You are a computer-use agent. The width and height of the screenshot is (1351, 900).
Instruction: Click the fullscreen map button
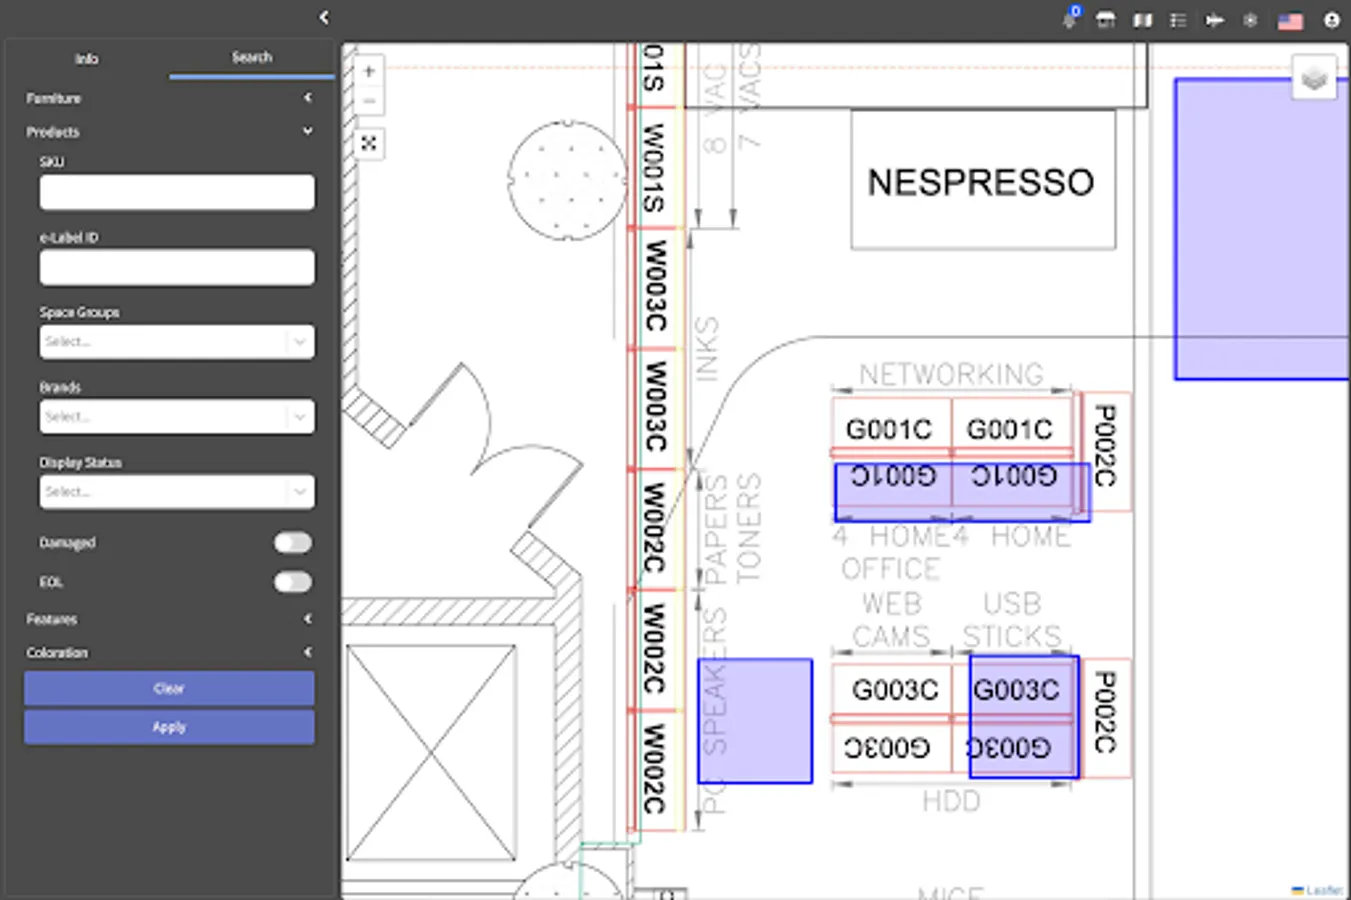pyautogui.click(x=369, y=144)
